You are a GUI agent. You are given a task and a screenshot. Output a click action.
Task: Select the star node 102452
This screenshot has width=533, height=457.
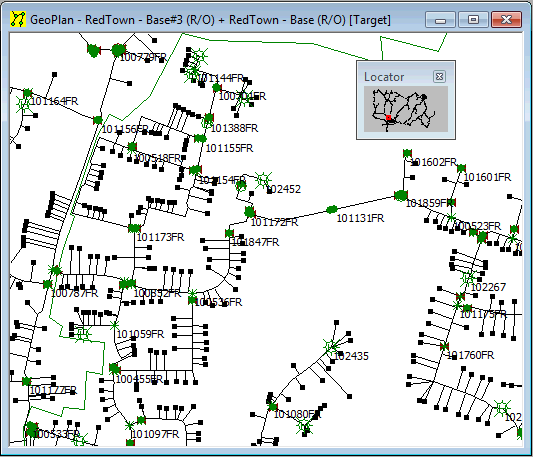pyautogui.click(x=263, y=180)
